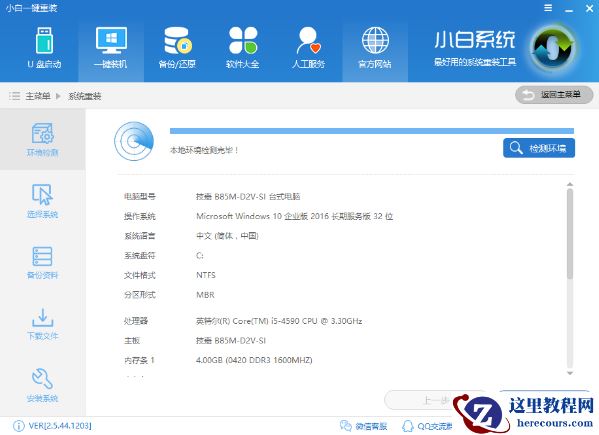The height and width of the screenshot is (435, 599).
Task: Go to 备份资料 step in sidebar
Action: (42, 263)
